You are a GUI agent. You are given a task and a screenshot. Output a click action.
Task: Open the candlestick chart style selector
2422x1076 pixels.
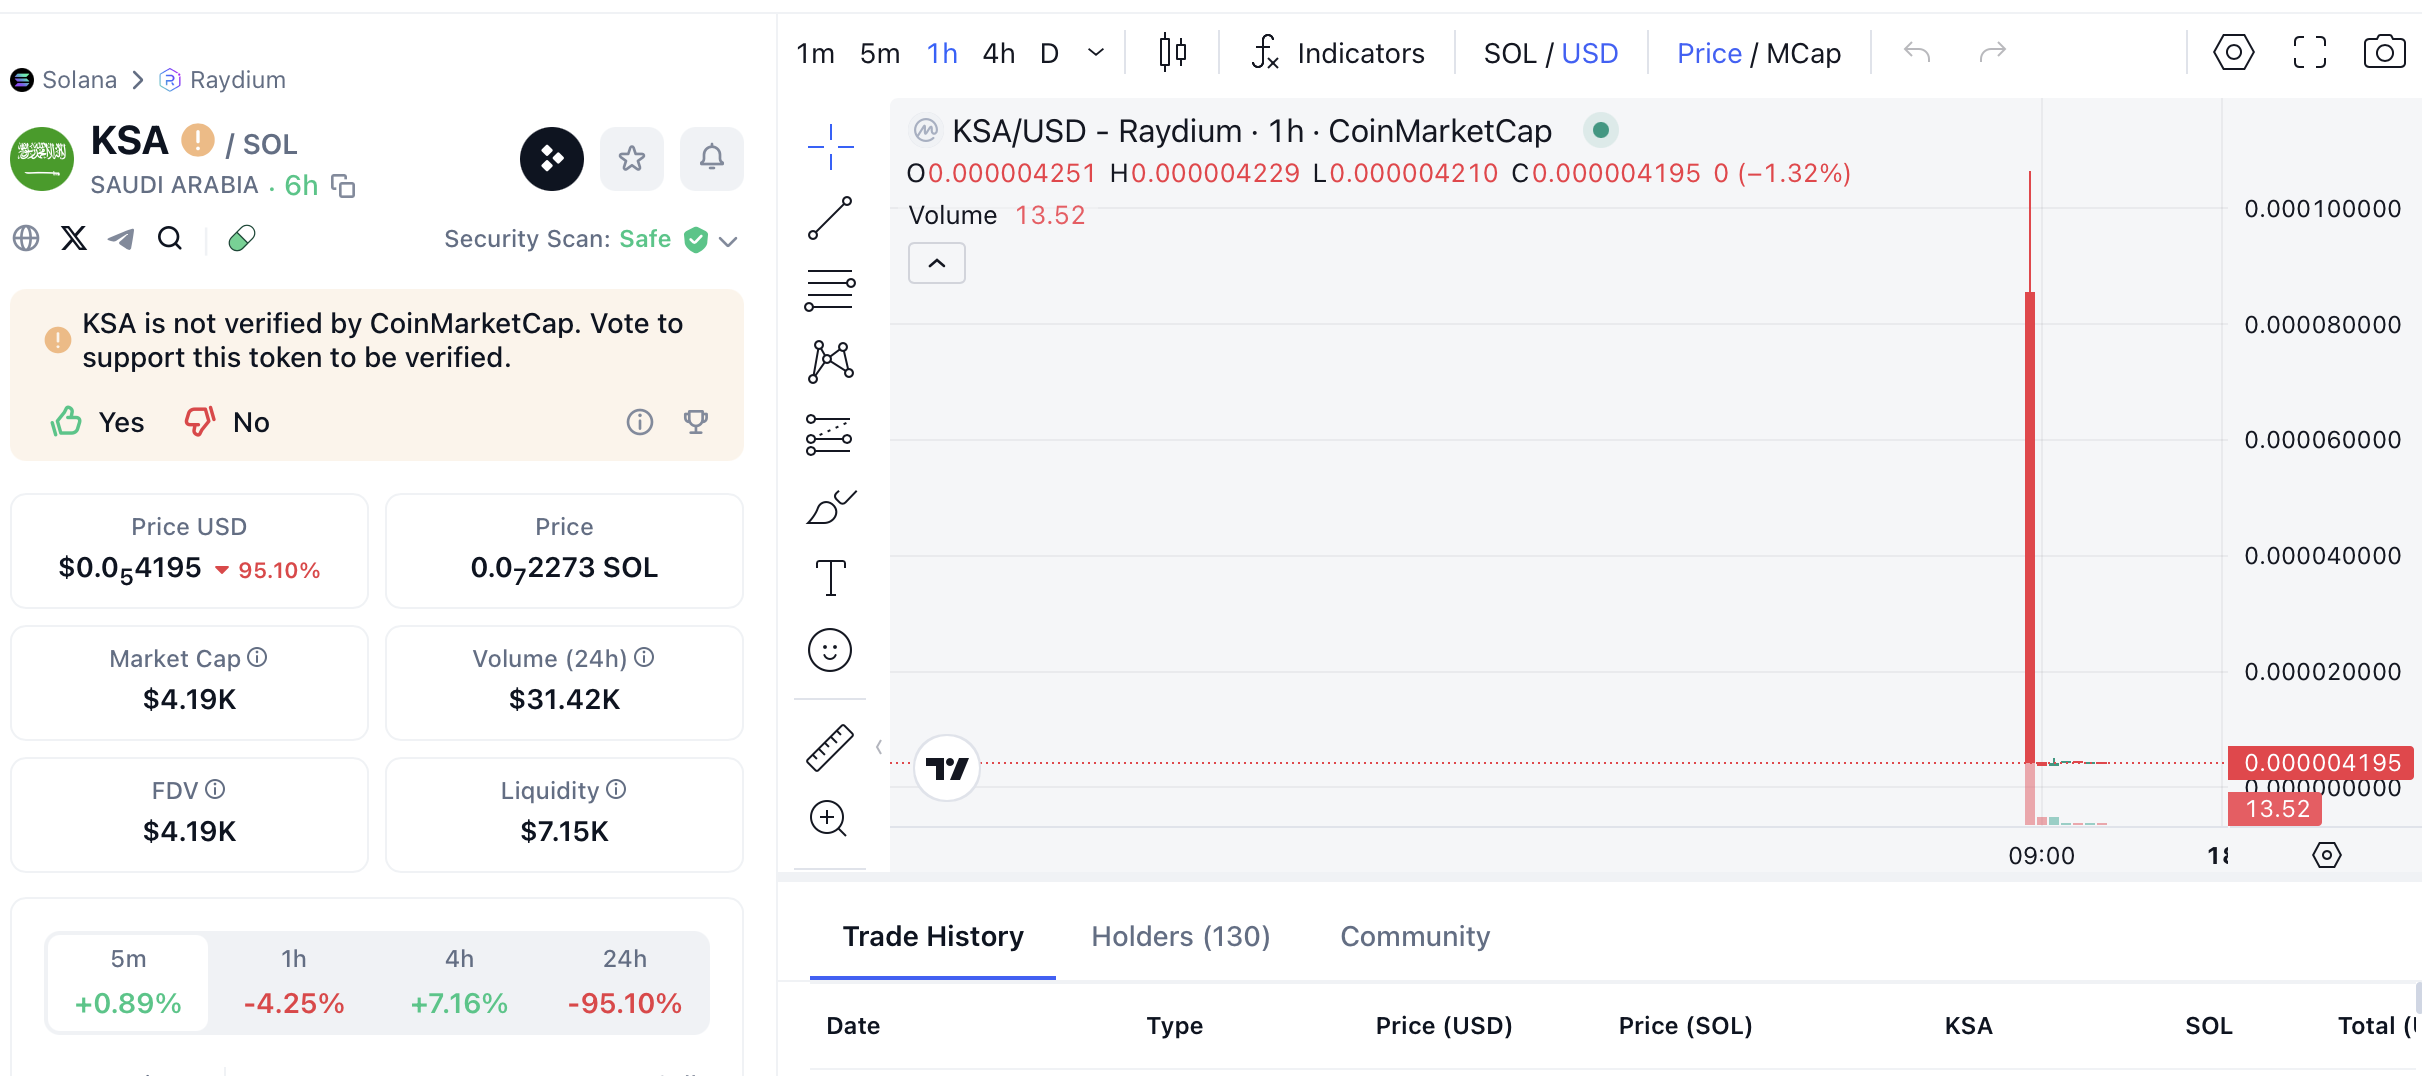click(1172, 52)
